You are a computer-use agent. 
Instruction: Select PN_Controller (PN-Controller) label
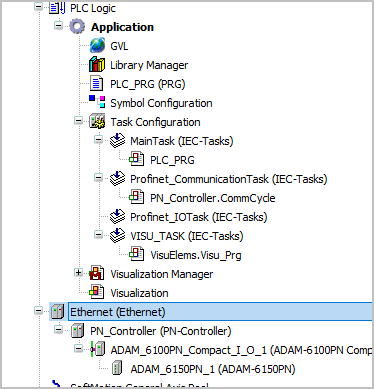(161, 331)
